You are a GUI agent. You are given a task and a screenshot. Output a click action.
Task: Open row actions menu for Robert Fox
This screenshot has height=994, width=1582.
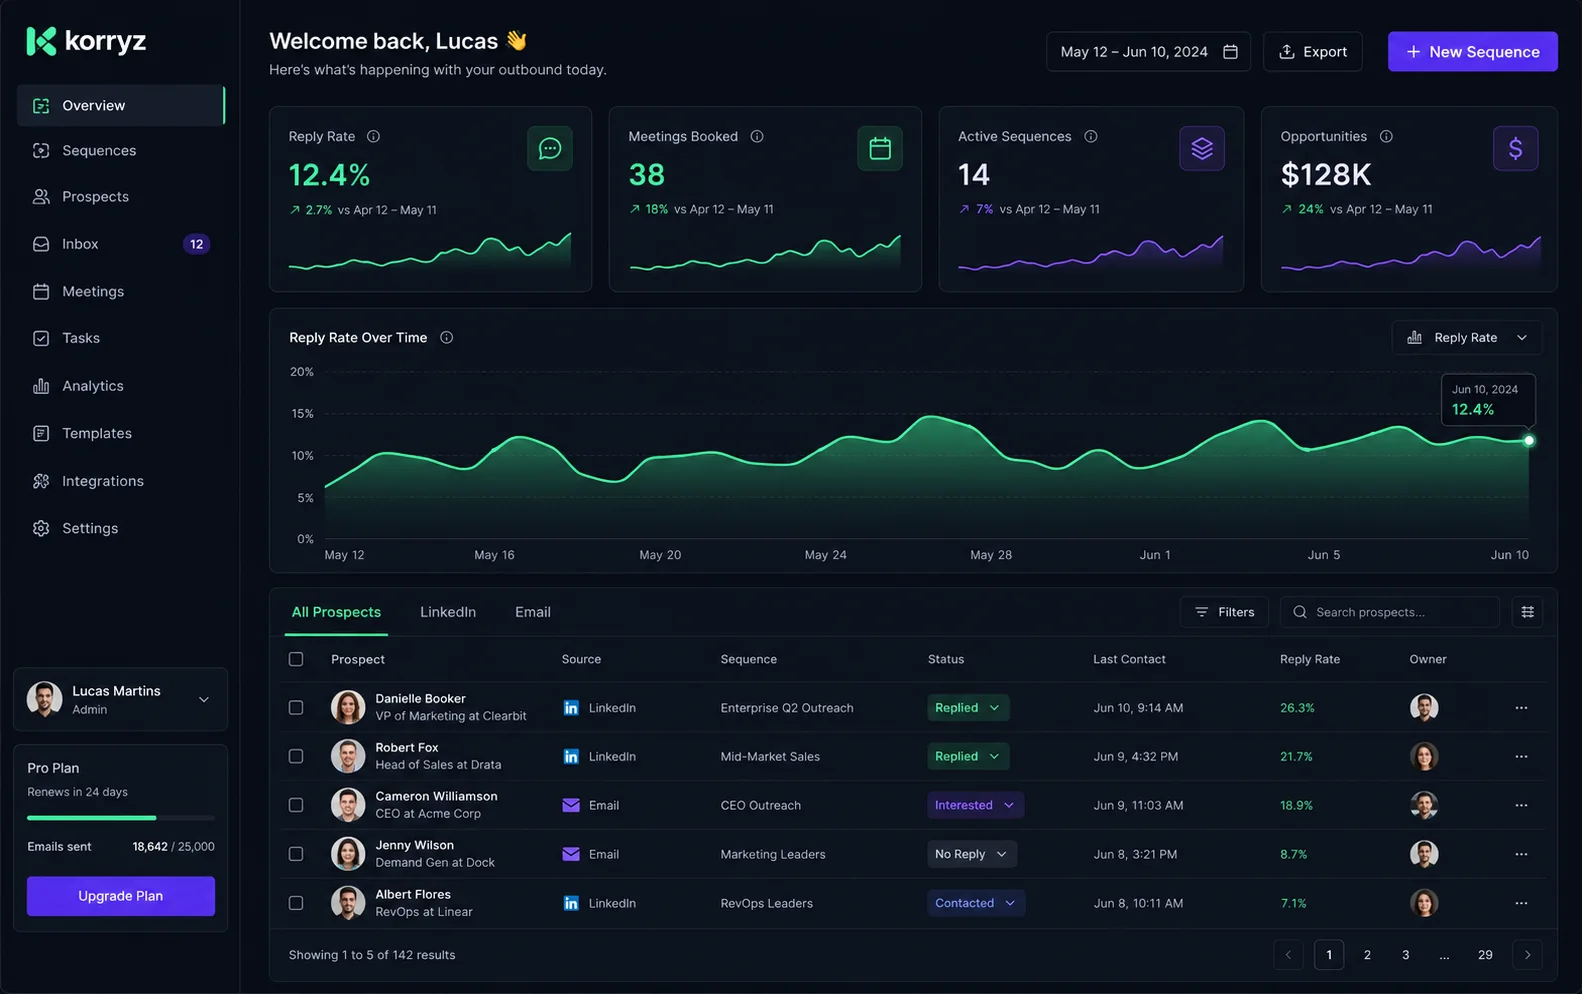click(x=1521, y=757)
